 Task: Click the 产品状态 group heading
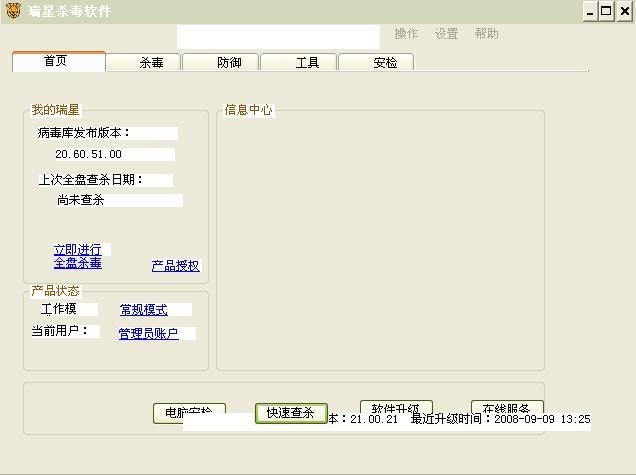(55, 290)
